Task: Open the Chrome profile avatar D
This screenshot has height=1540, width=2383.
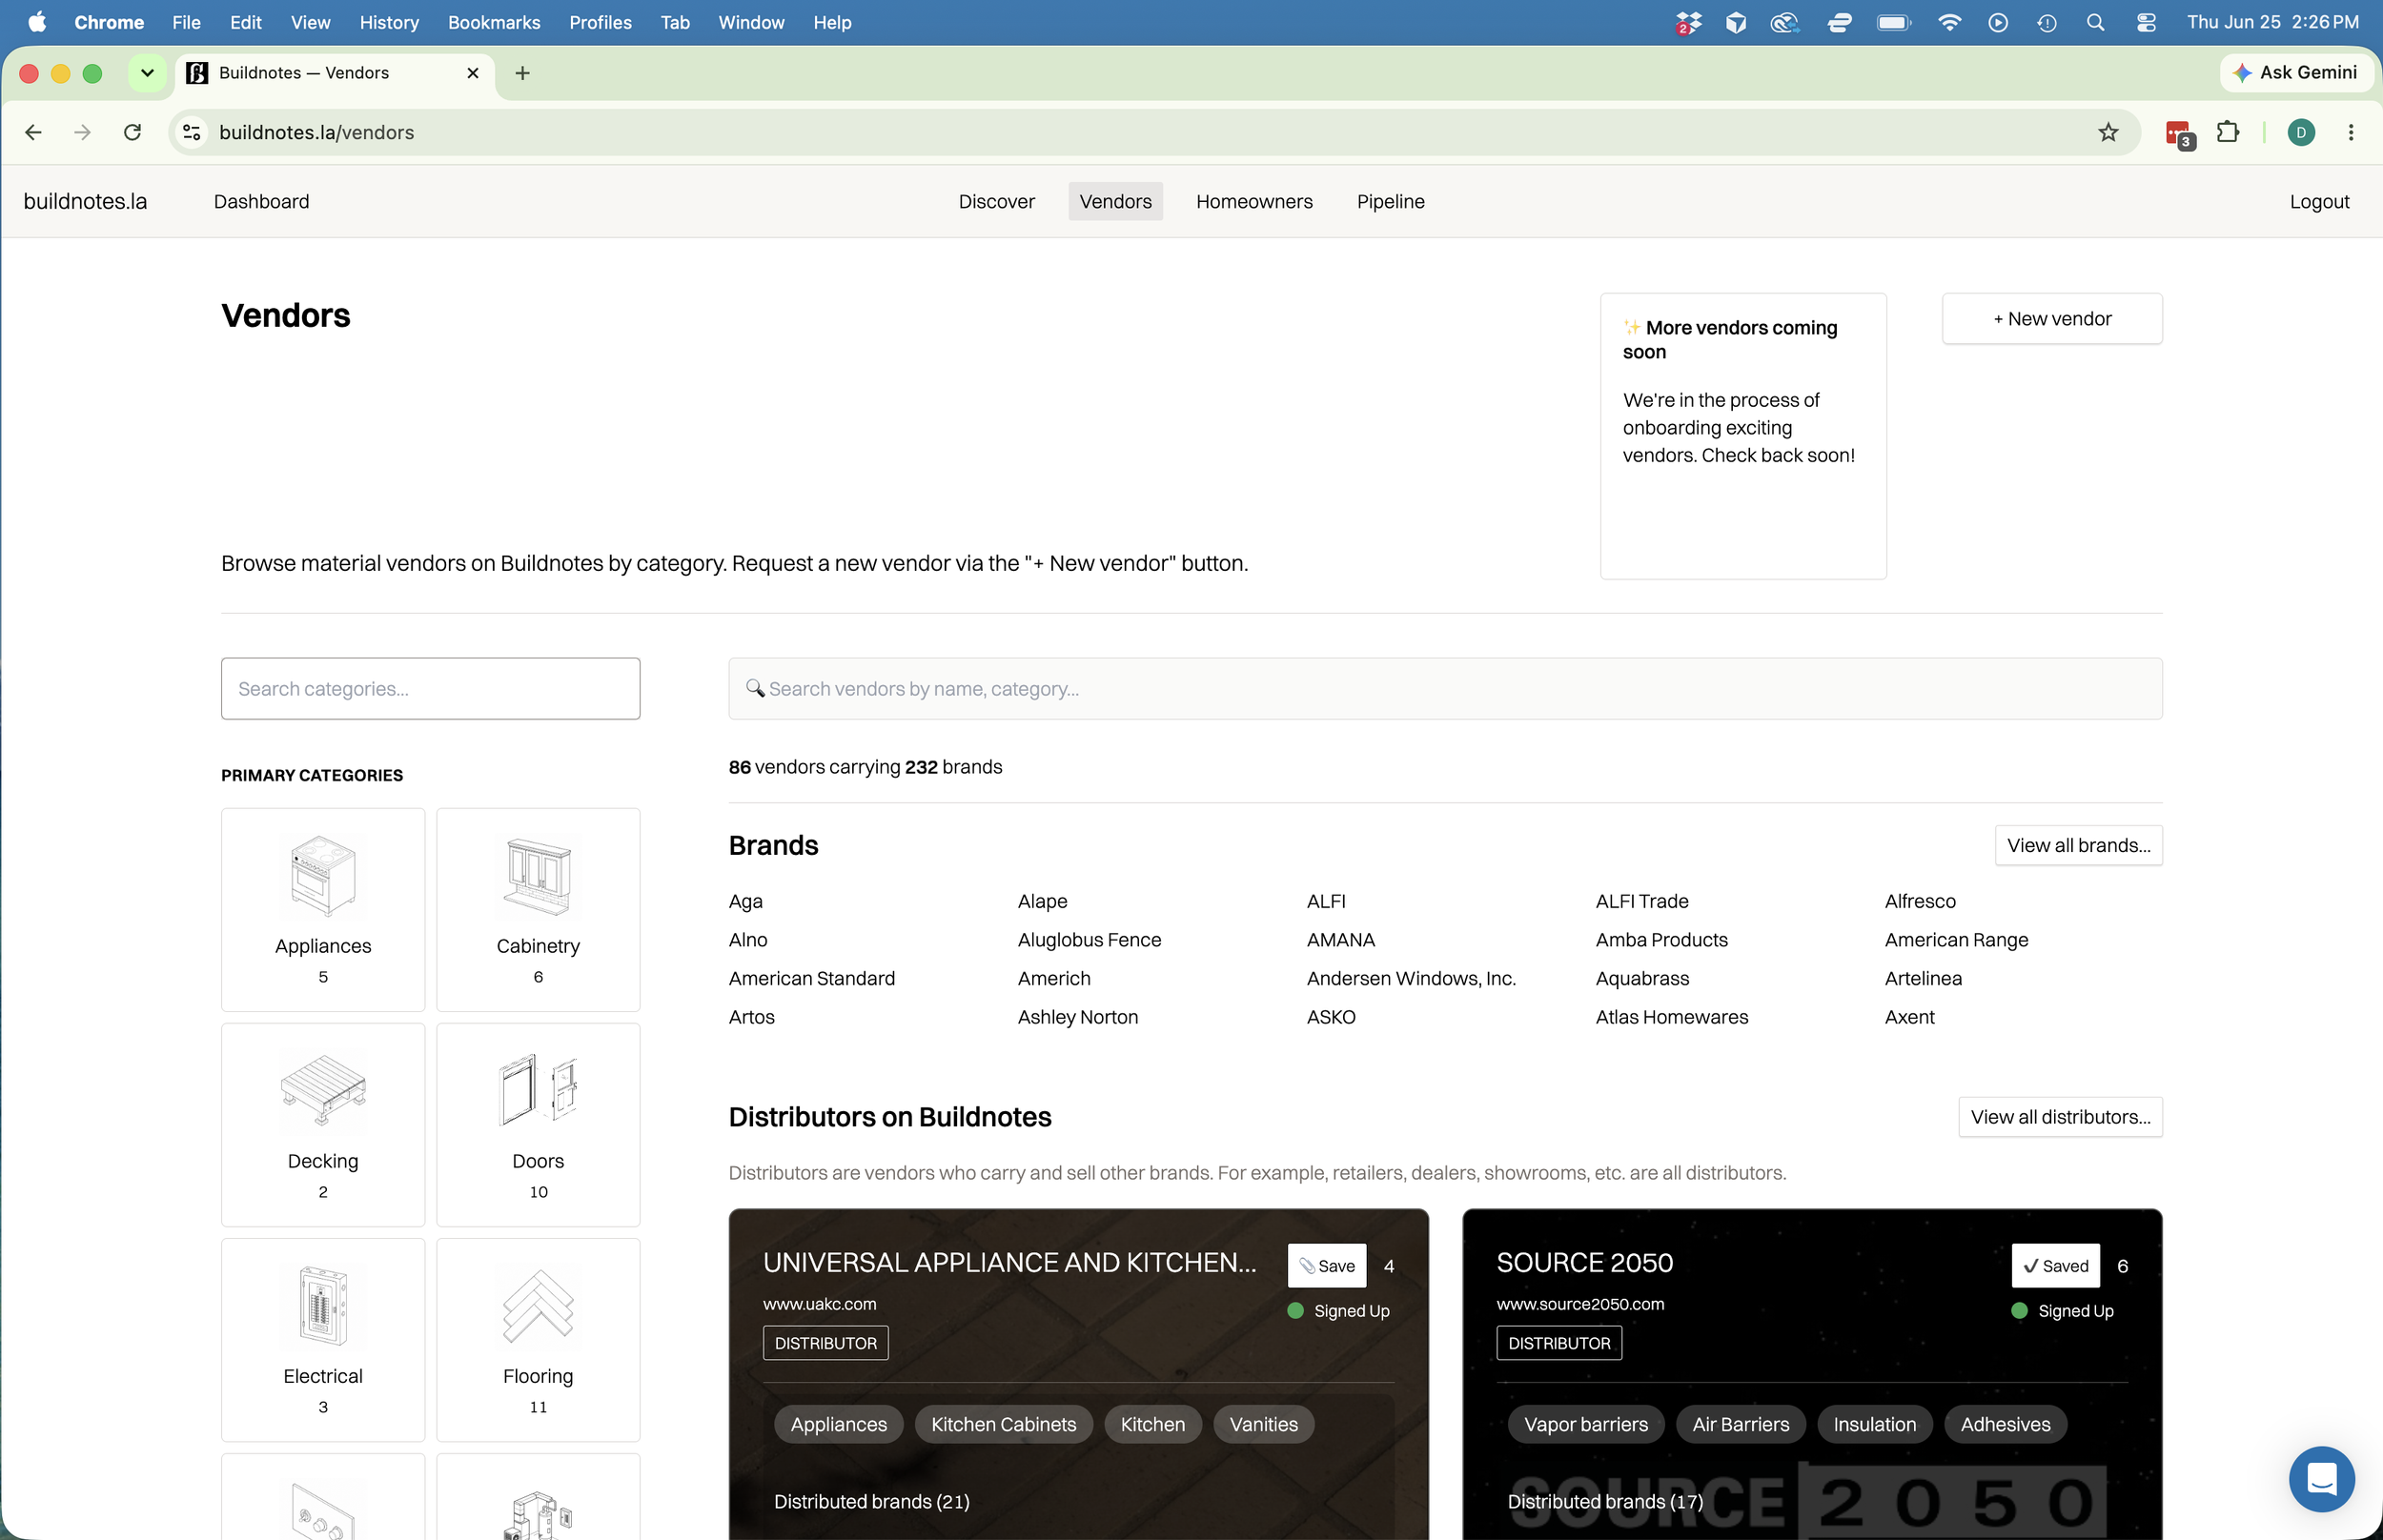Action: click(x=2301, y=132)
